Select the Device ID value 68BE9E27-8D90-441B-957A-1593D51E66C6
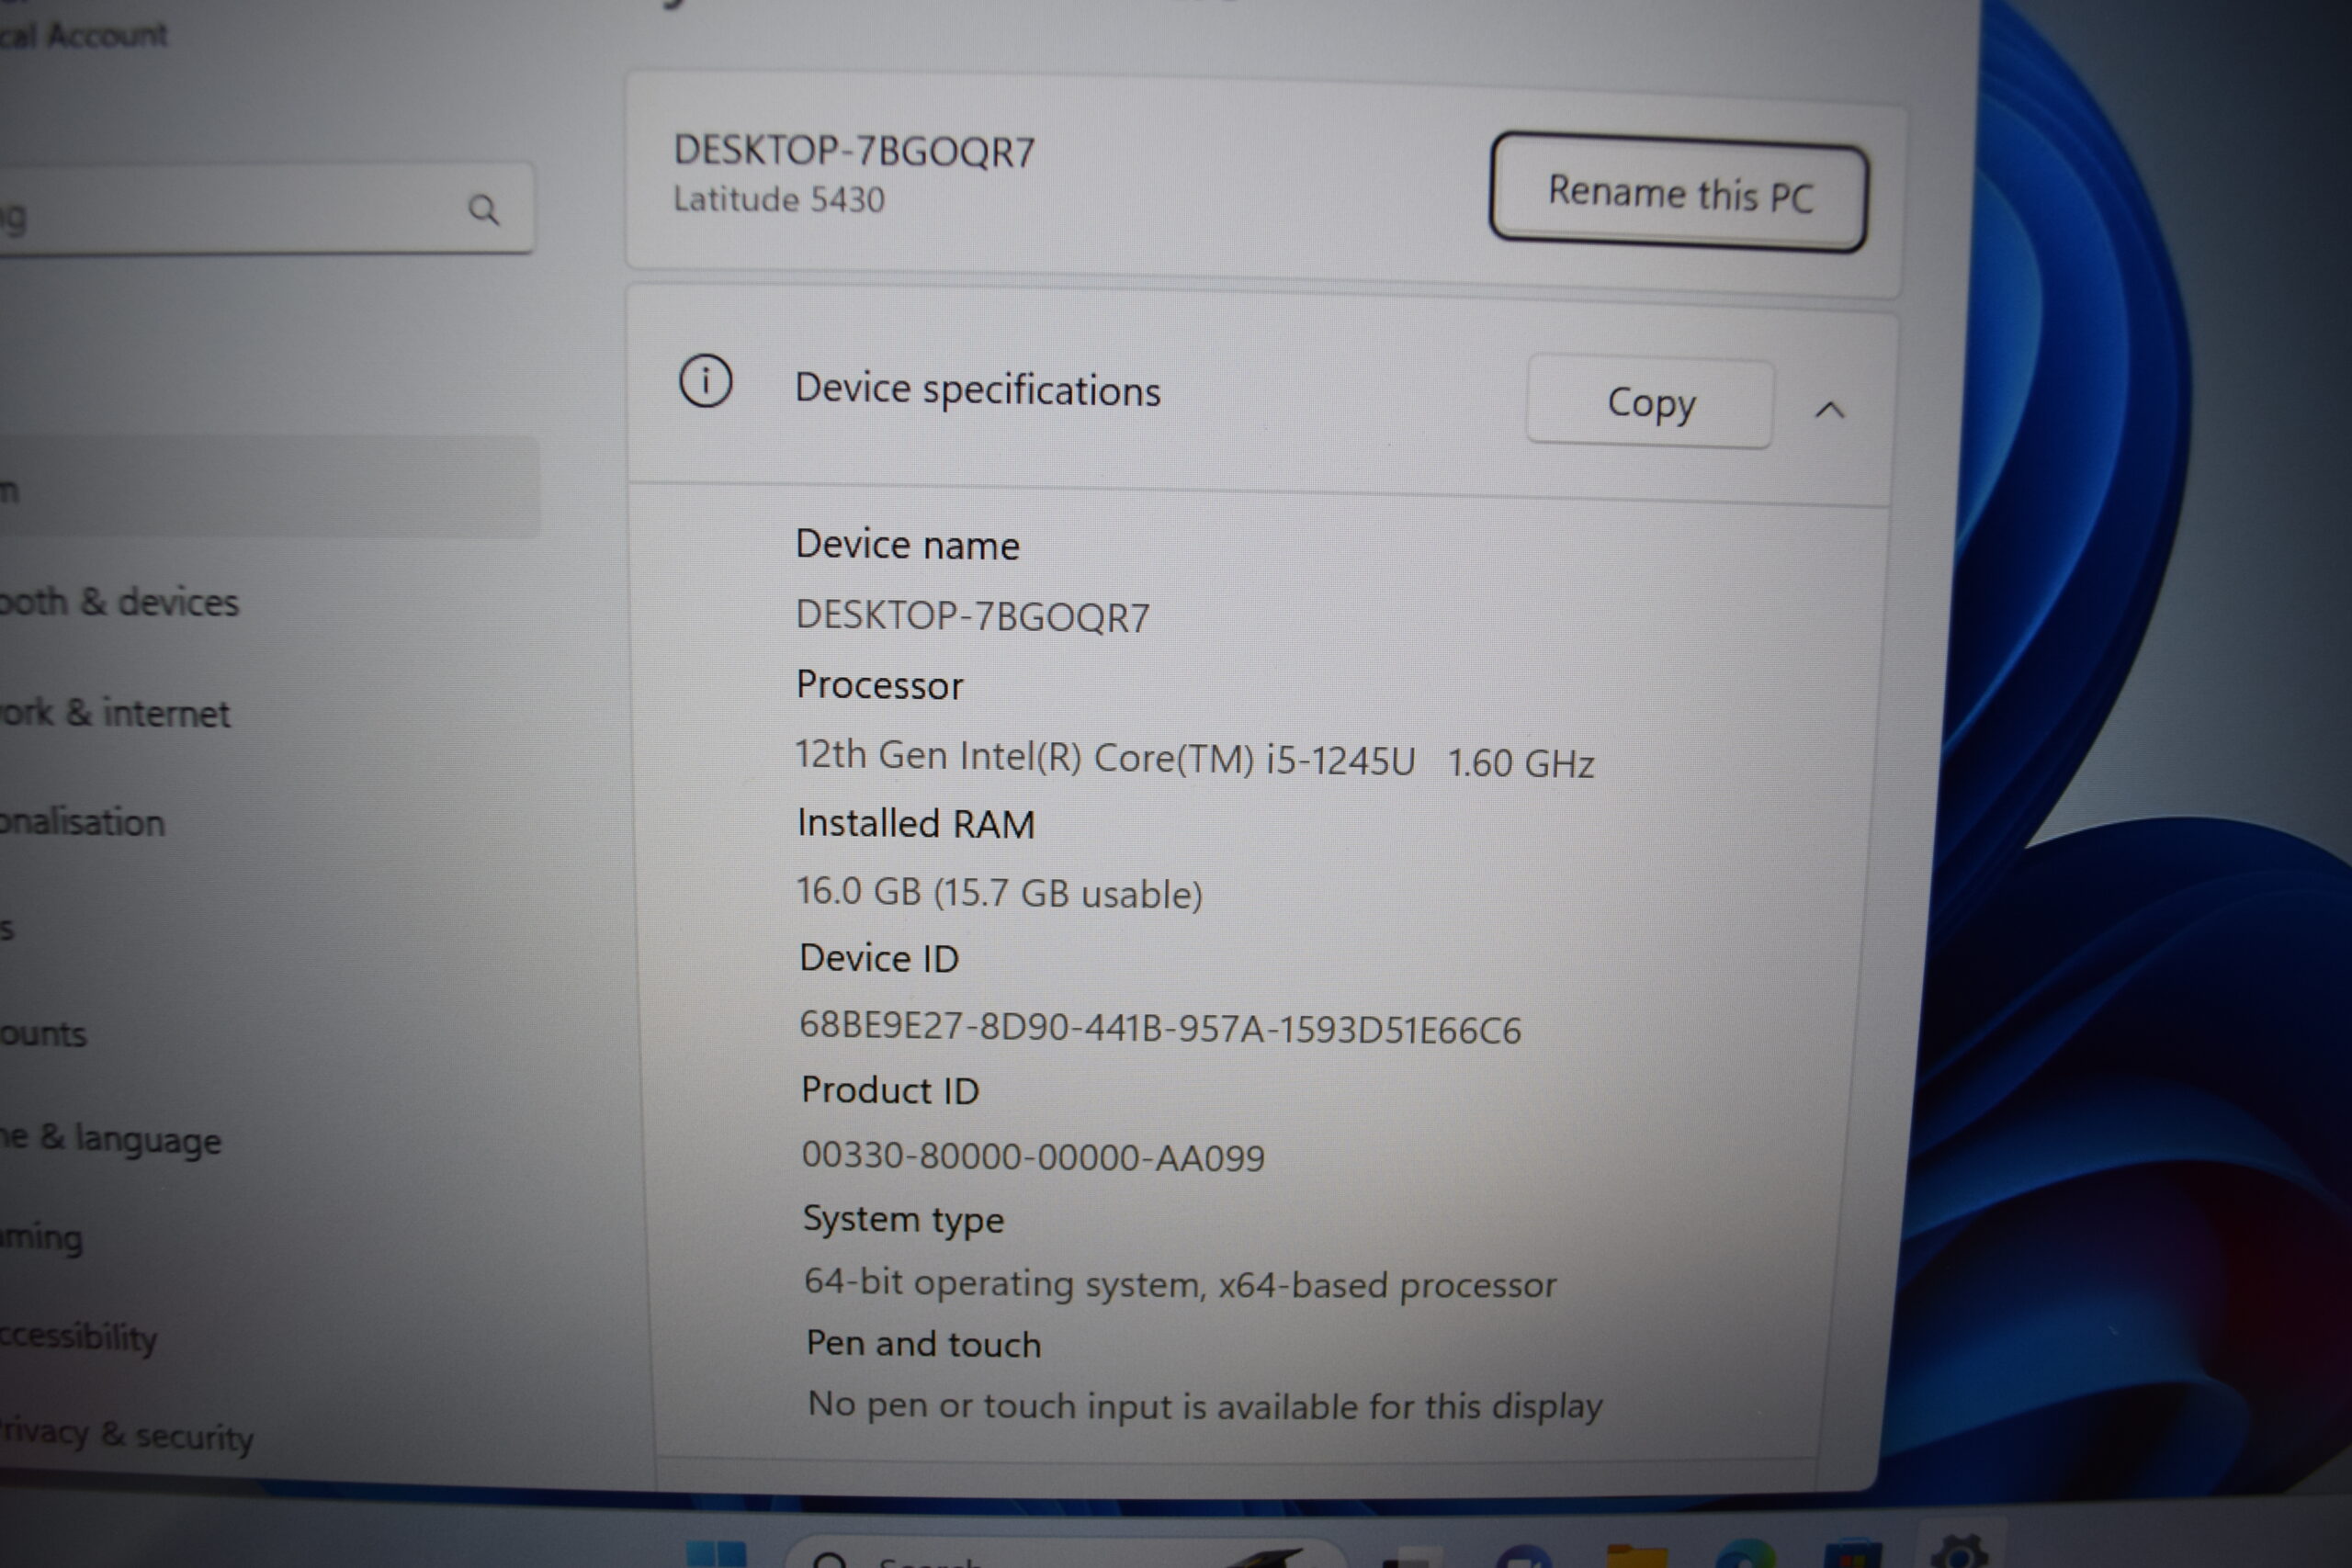 pos(1160,1027)
